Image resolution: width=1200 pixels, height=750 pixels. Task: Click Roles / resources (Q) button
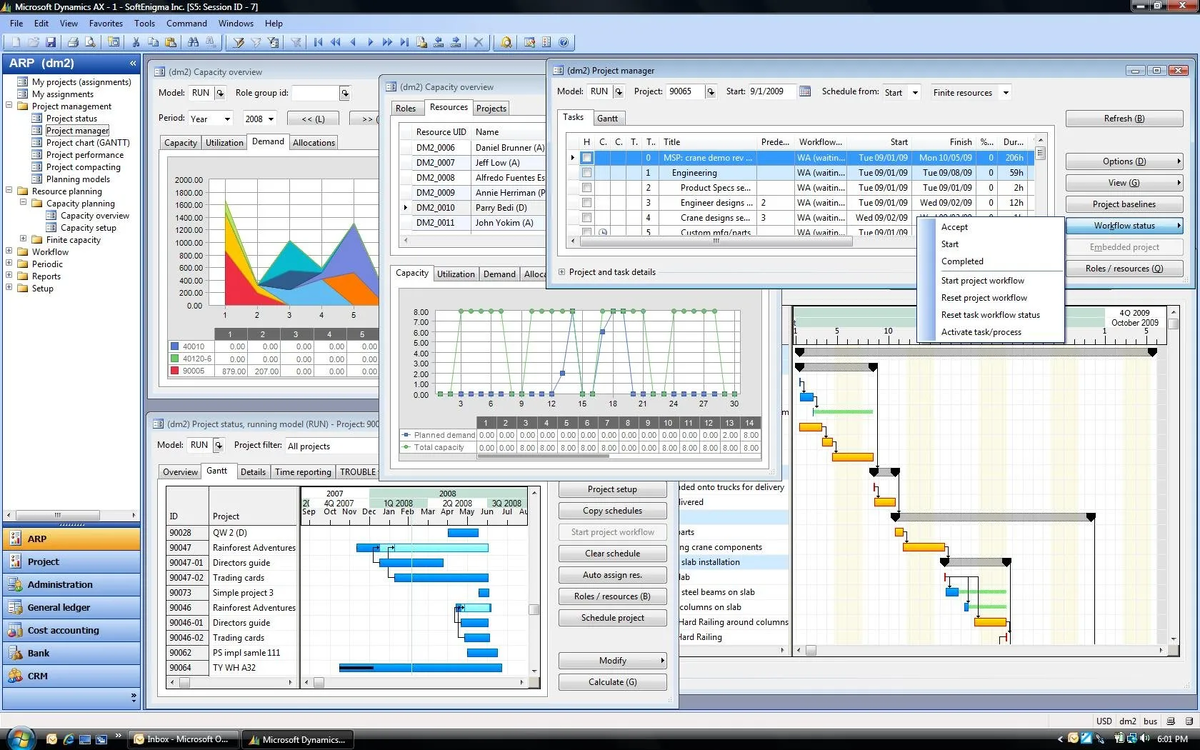1124,268
